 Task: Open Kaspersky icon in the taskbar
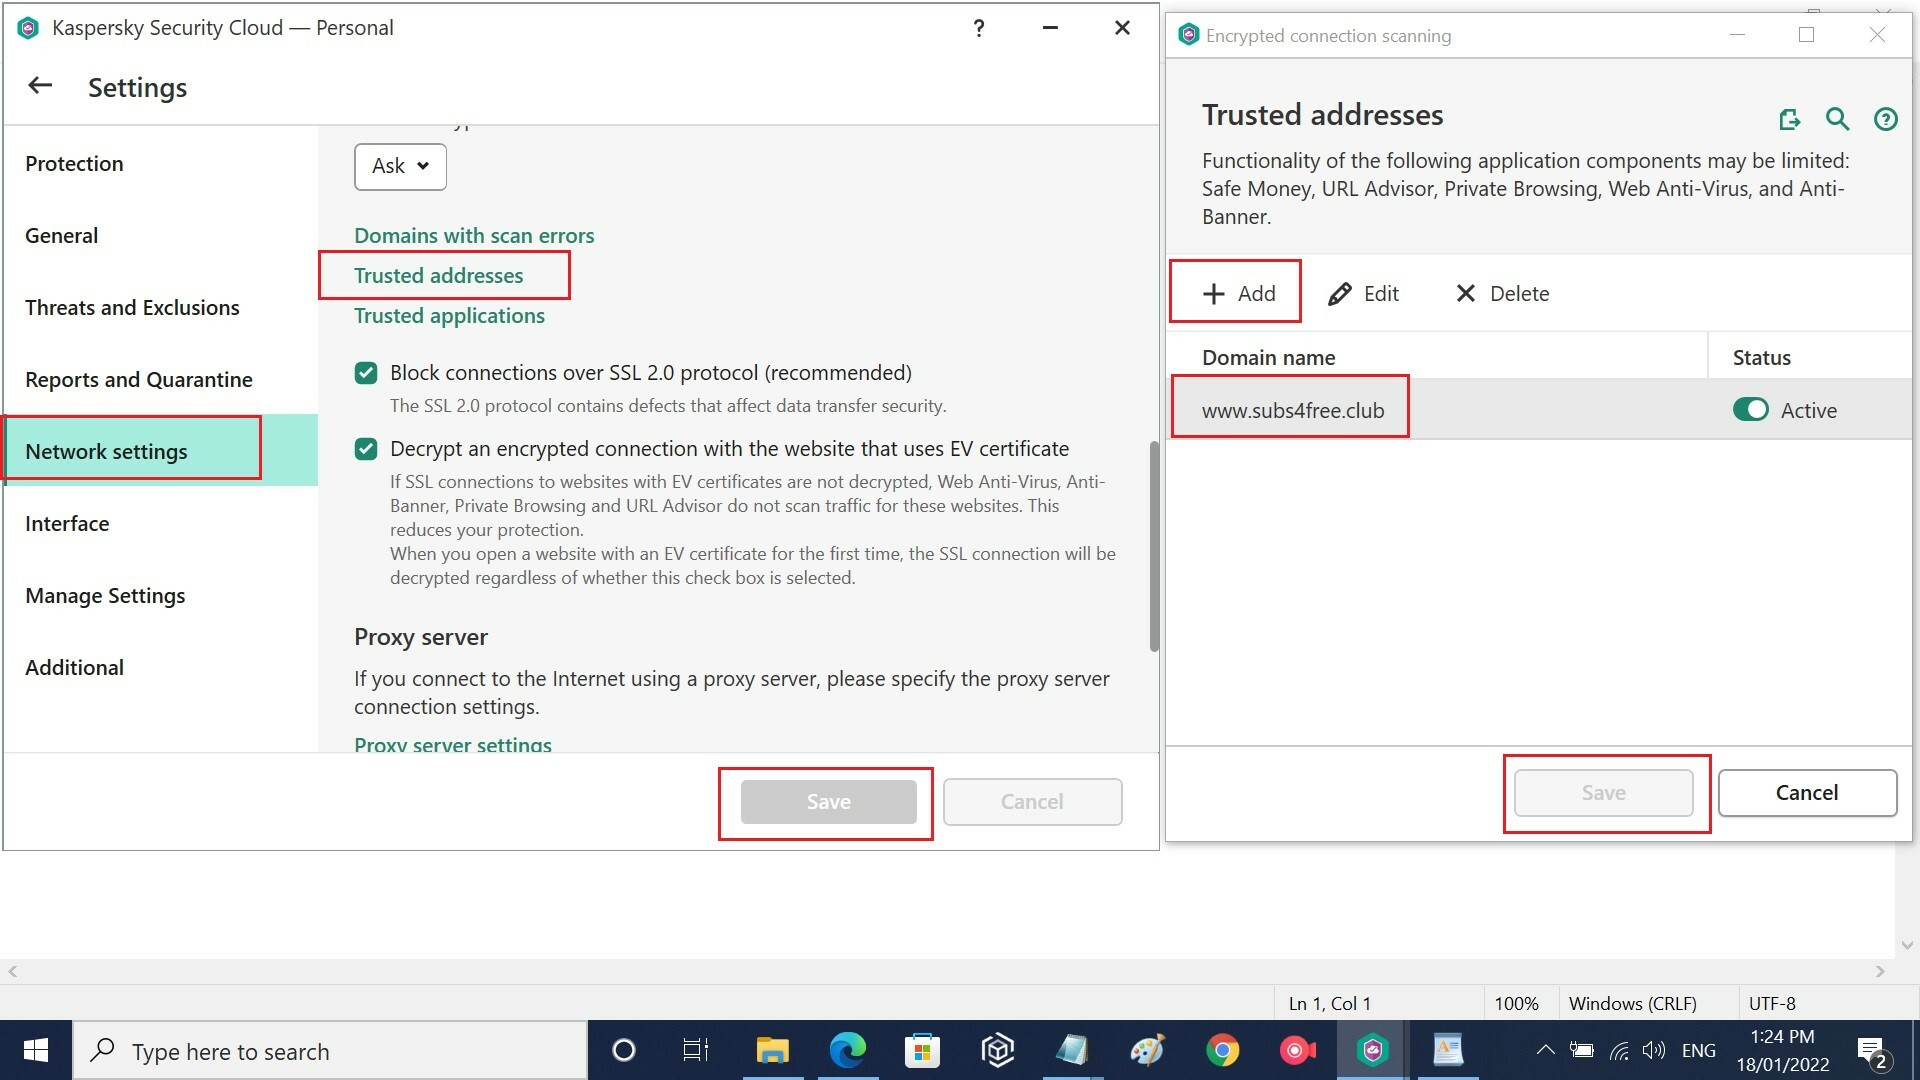point(1372,1050)
